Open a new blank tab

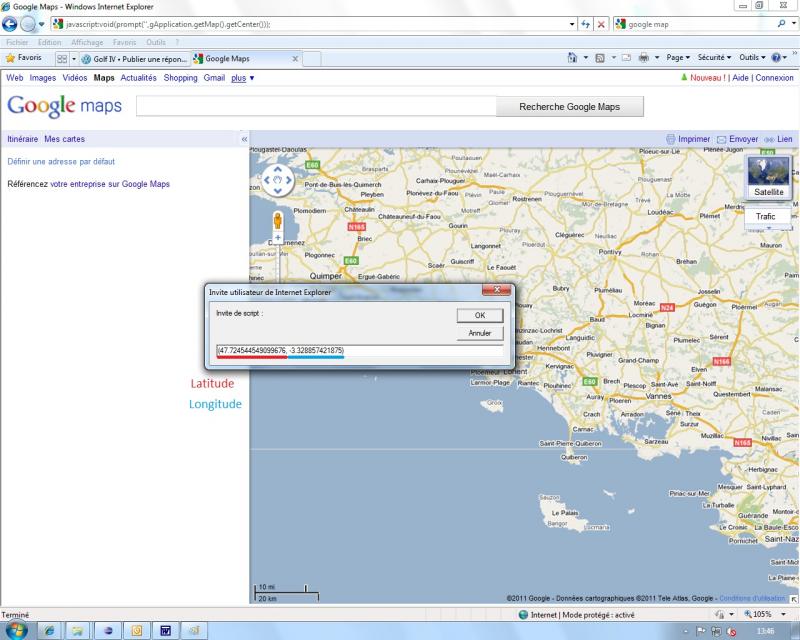[312, 59]
